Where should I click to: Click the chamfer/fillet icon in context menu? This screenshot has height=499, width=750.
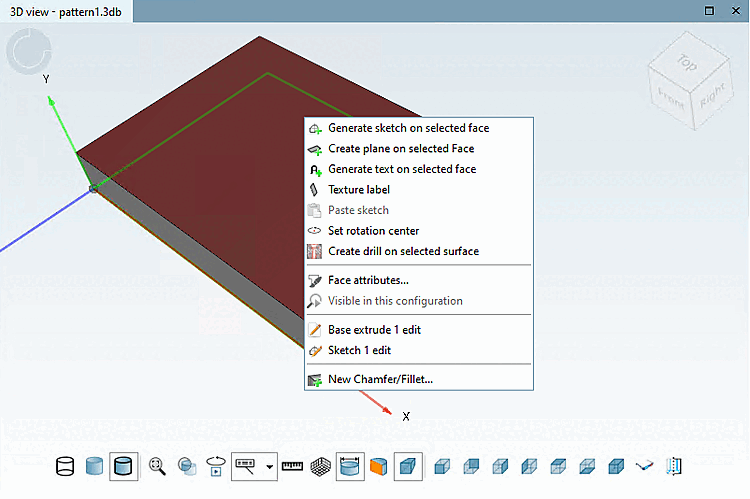315,380
